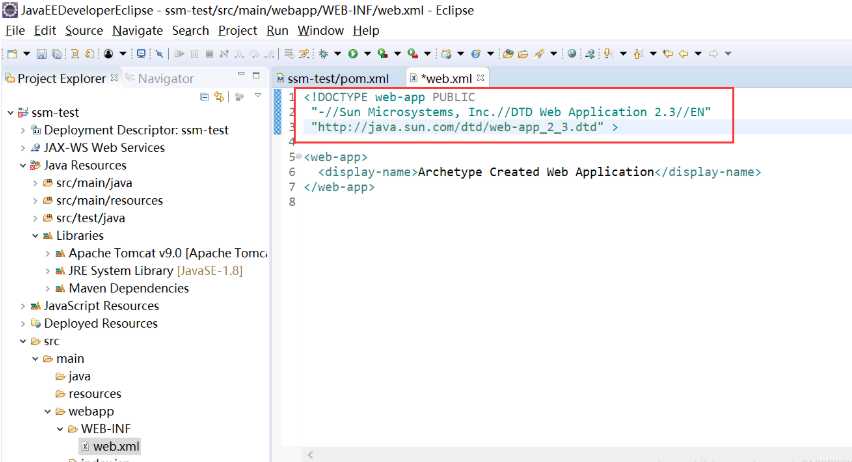
Task: Click the Previous Annotation toolbar icon
Action: [637, 54]
